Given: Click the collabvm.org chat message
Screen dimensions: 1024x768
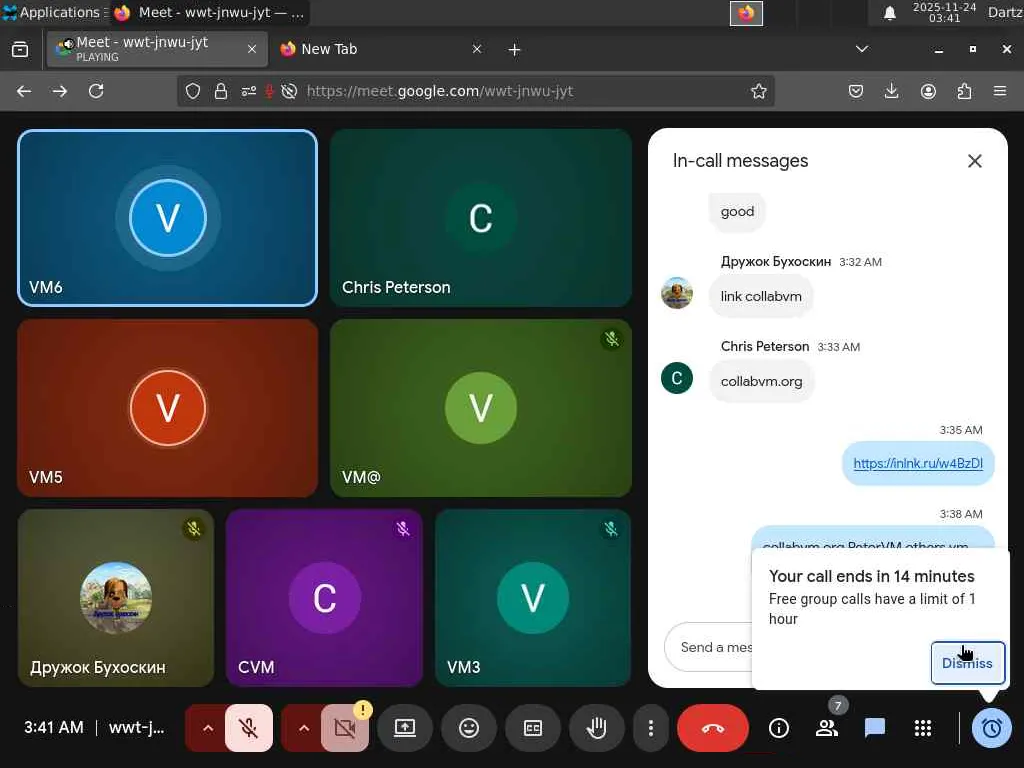Looking at the screenshot, I should 761,381.
